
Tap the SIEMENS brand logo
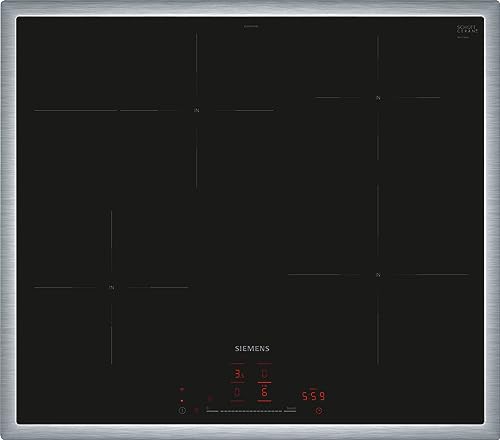(x=252, y=349)
